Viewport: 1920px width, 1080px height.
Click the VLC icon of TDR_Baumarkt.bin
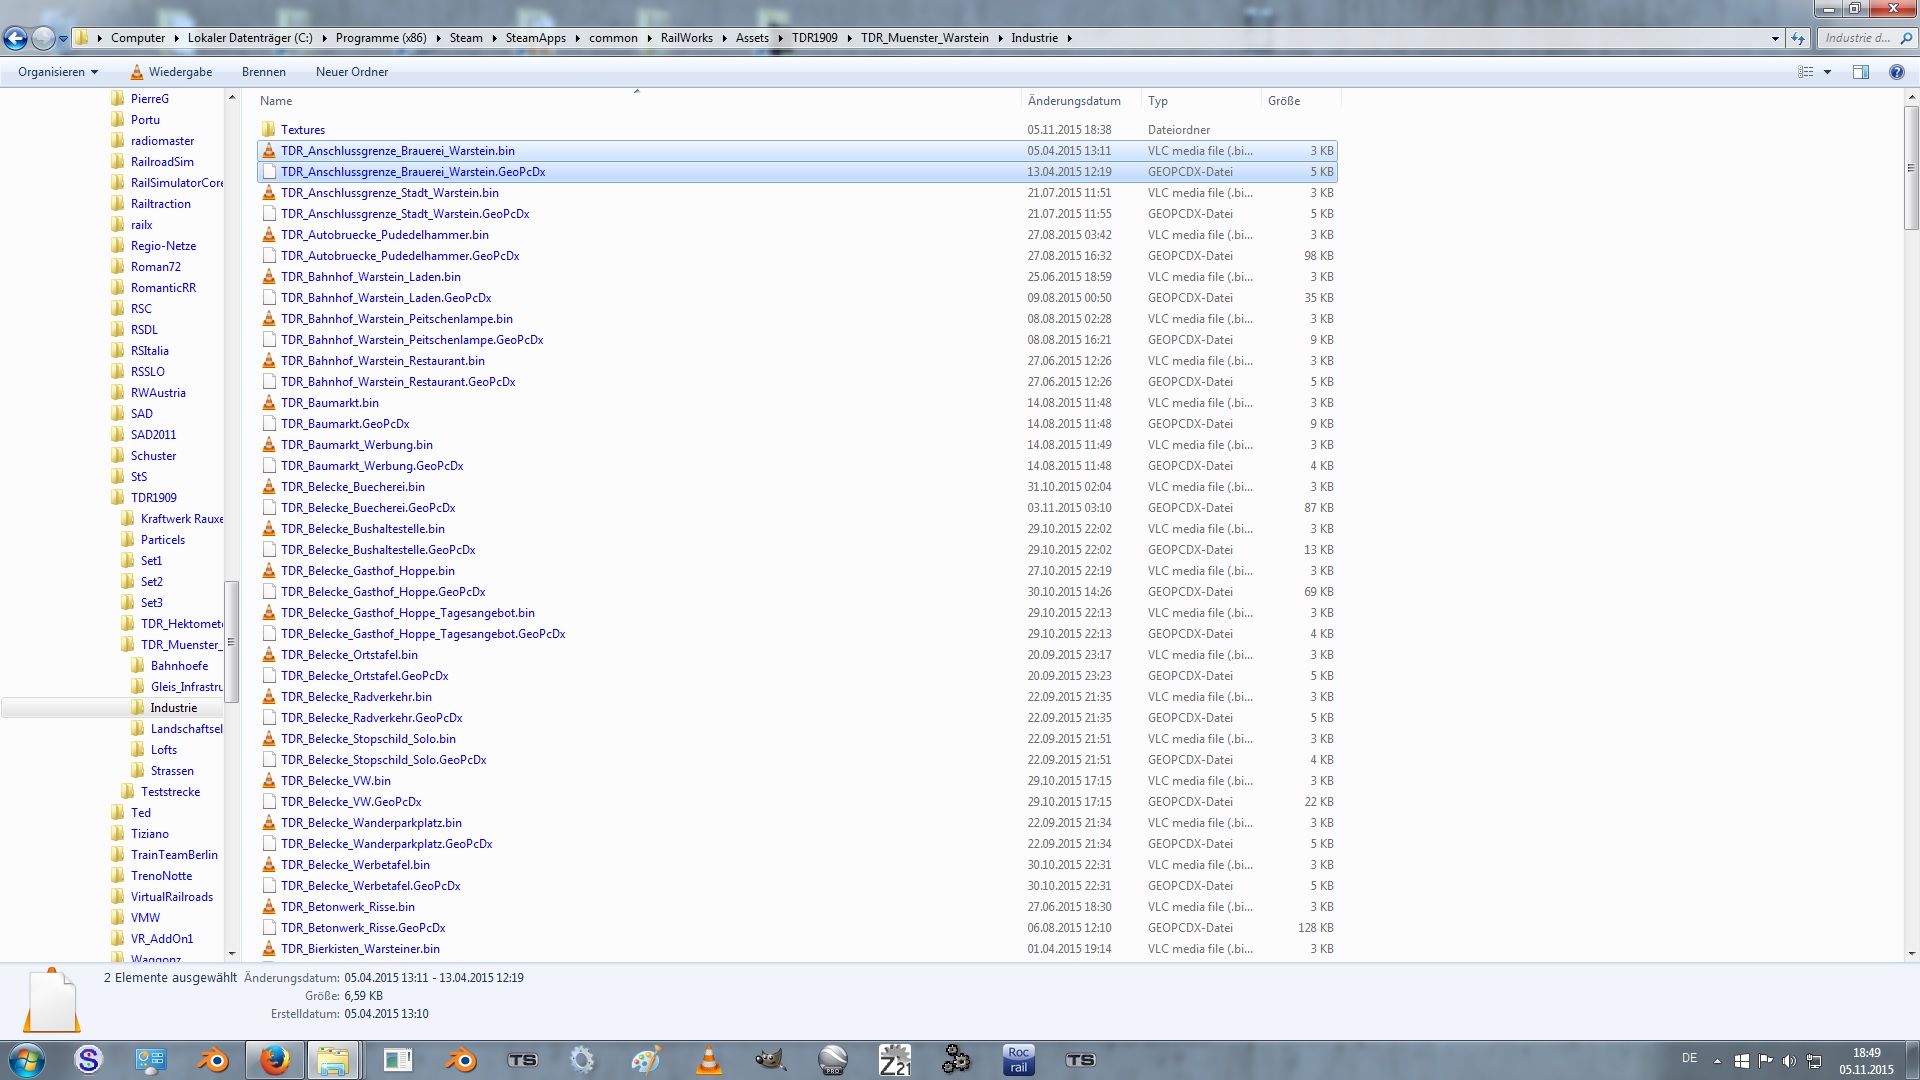point(268,403)
